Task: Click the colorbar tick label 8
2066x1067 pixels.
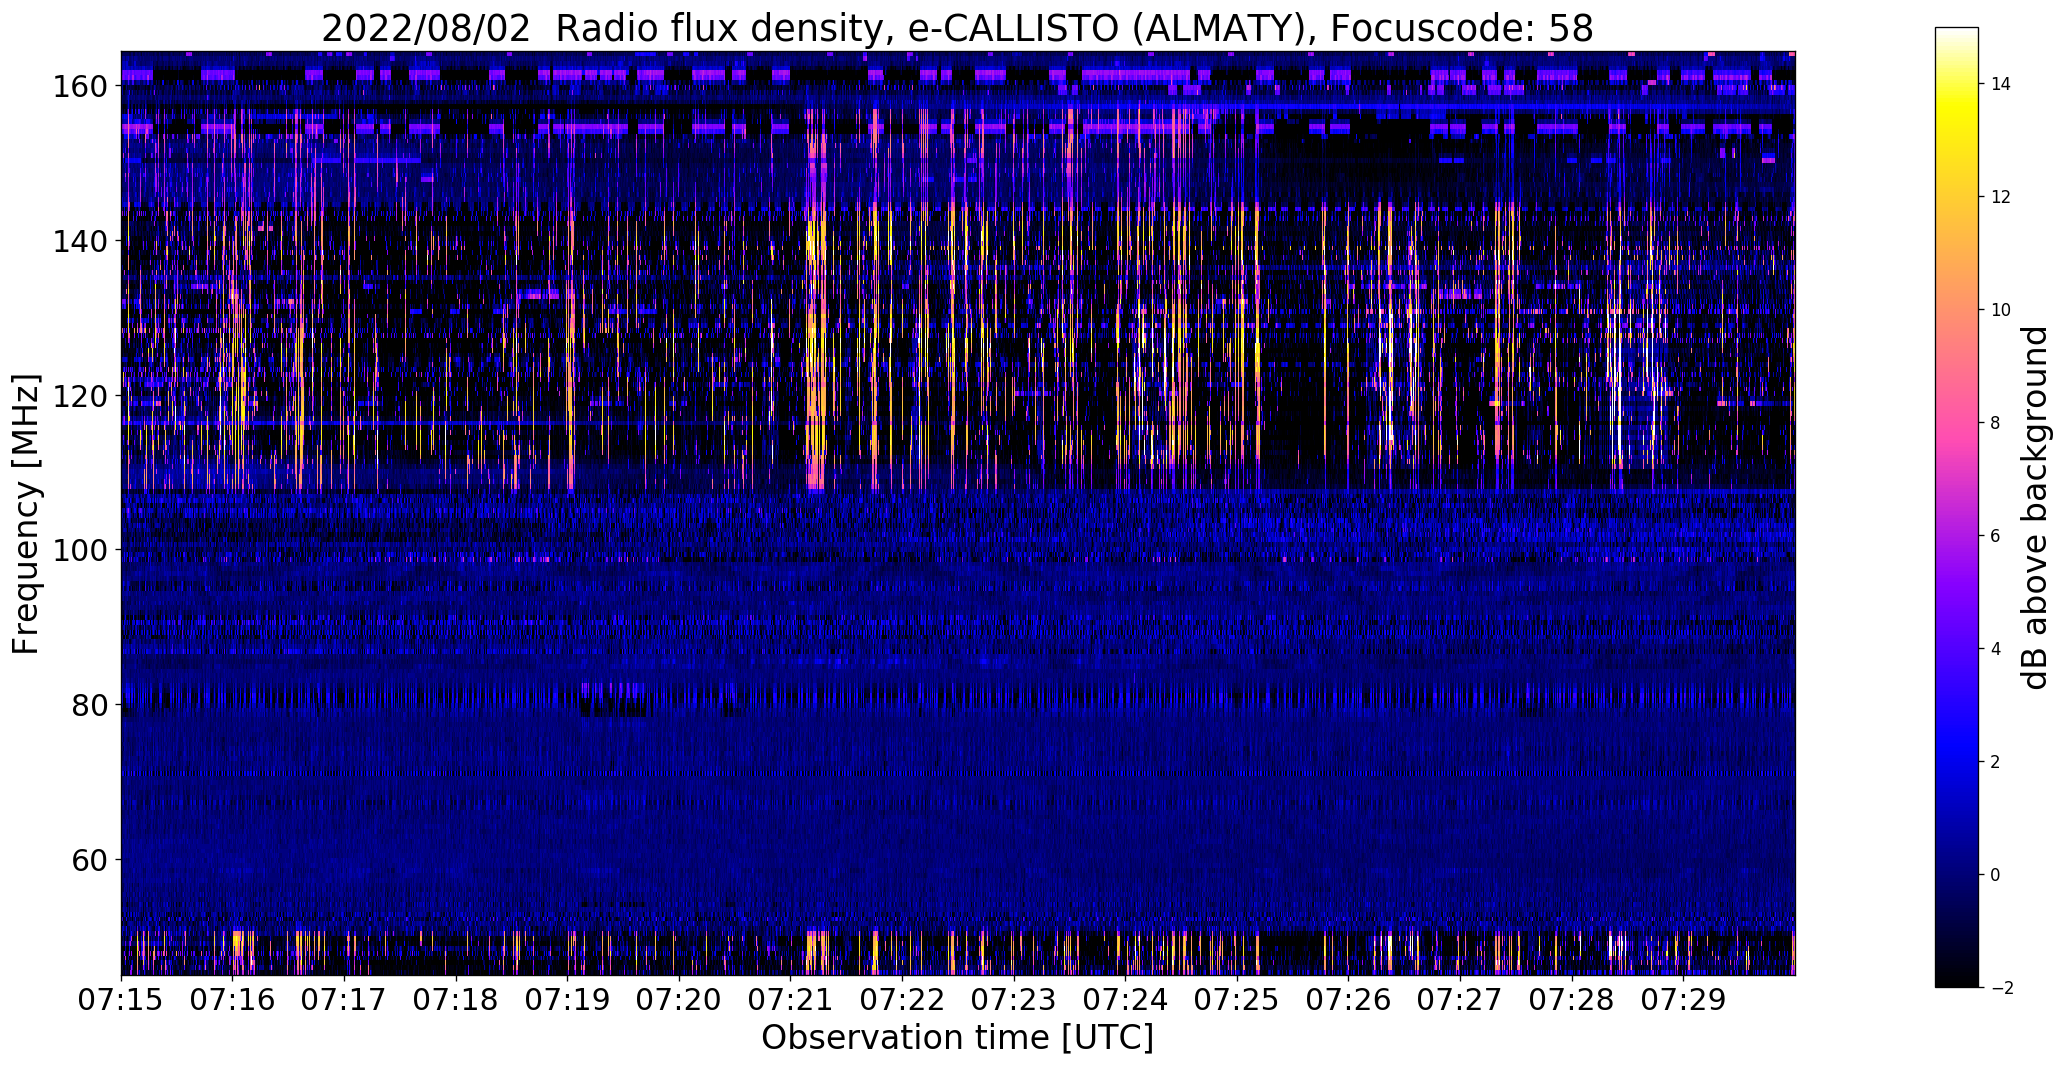Action: 1996,423
